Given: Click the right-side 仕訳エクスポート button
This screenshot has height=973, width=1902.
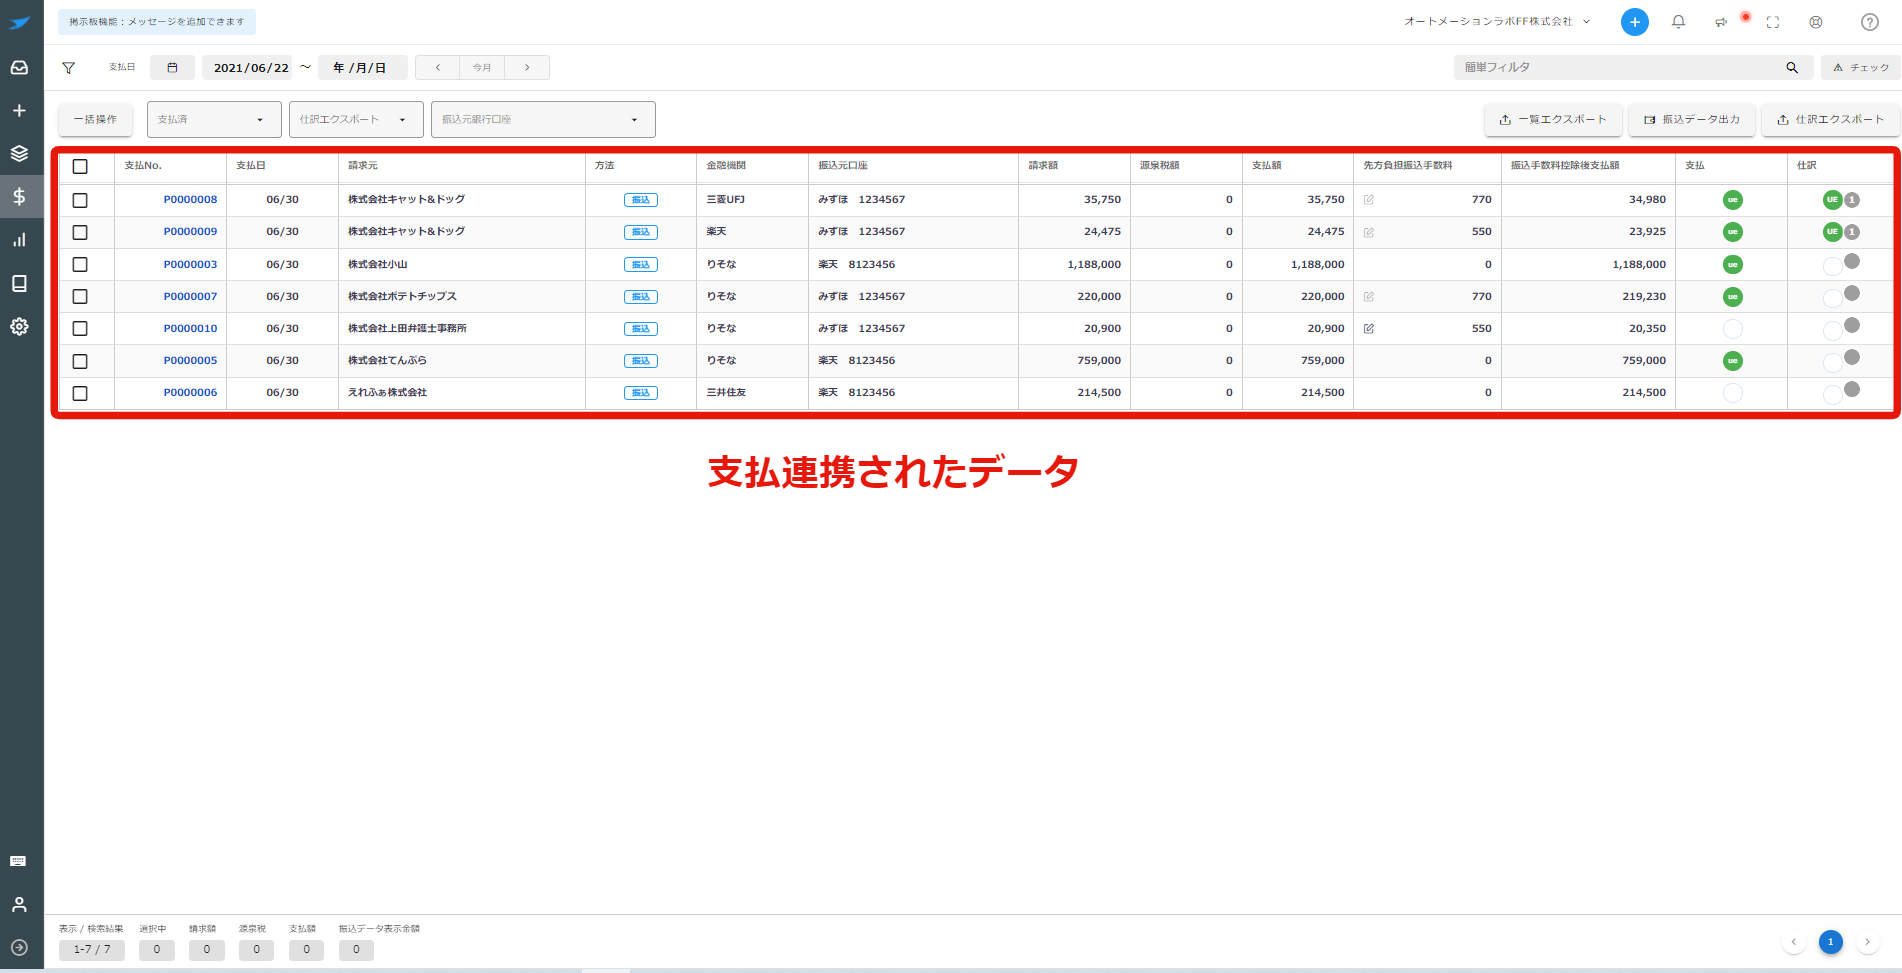Looking at the screenshot, I should coord(1829,119).
